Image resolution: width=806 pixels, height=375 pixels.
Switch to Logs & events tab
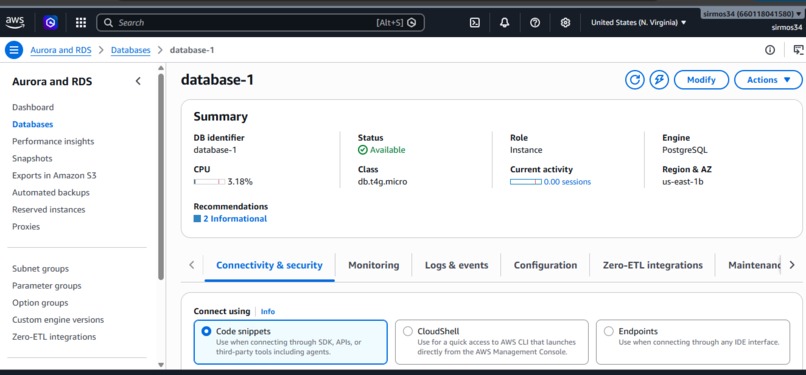click(456, 266)
